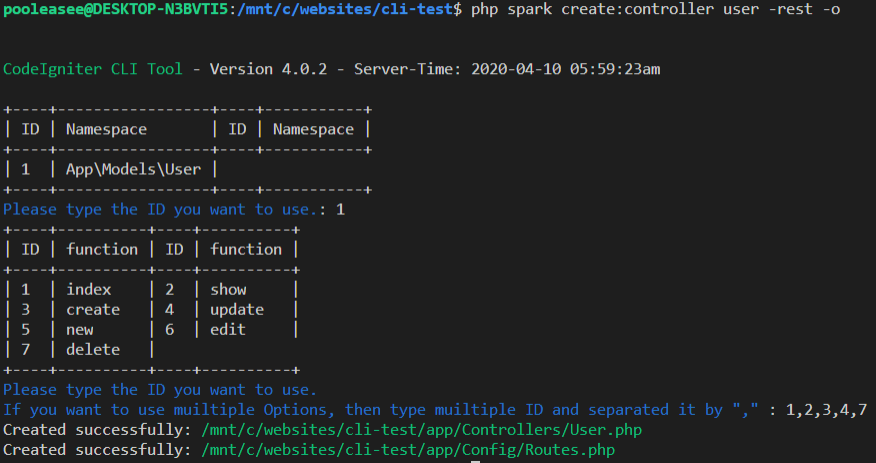Viewport: 876px width, 463px height.
Task: Click the 'create' function table cell
Action: point(93,309)
